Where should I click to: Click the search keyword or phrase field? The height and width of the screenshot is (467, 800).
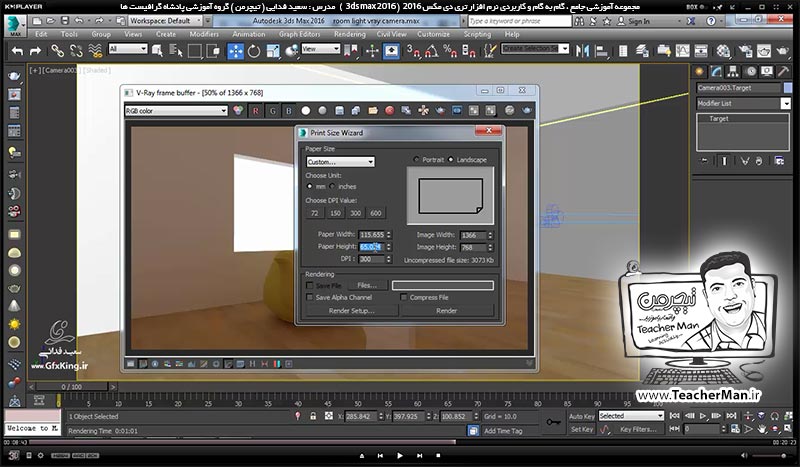pos(519,21)
